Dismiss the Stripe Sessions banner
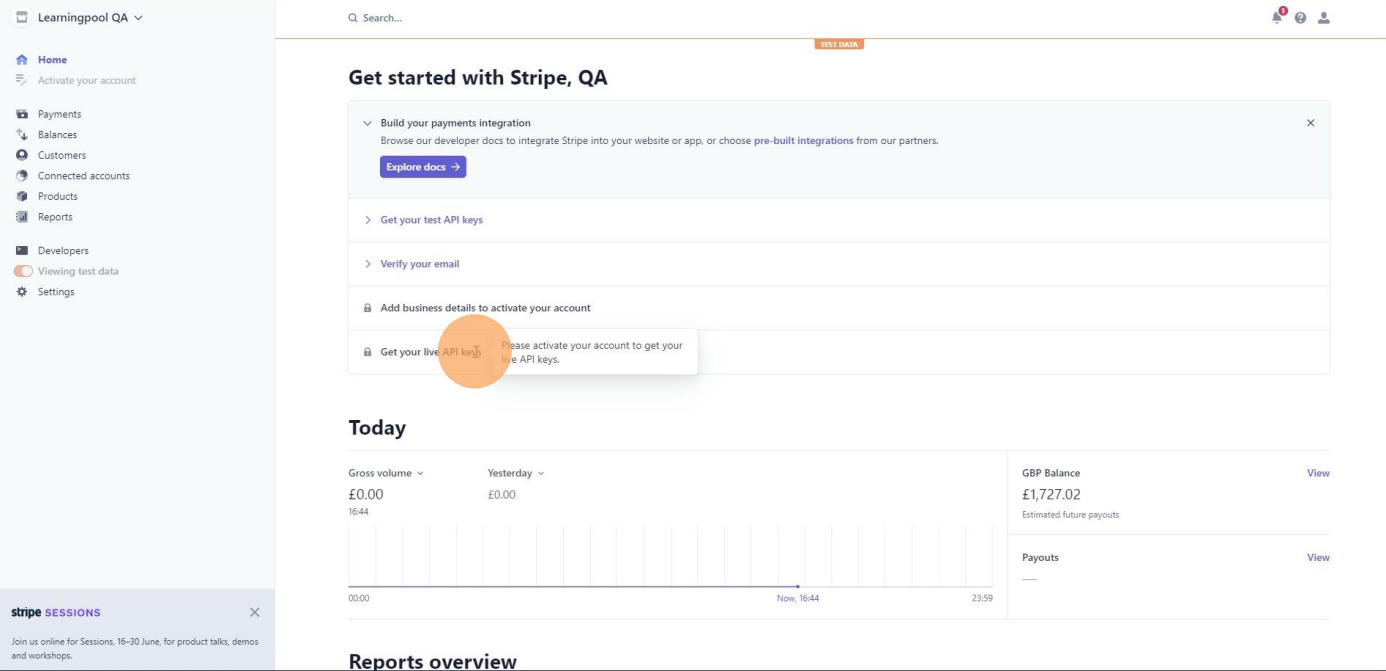1386x671 pixels. click(x=254, y=612)
